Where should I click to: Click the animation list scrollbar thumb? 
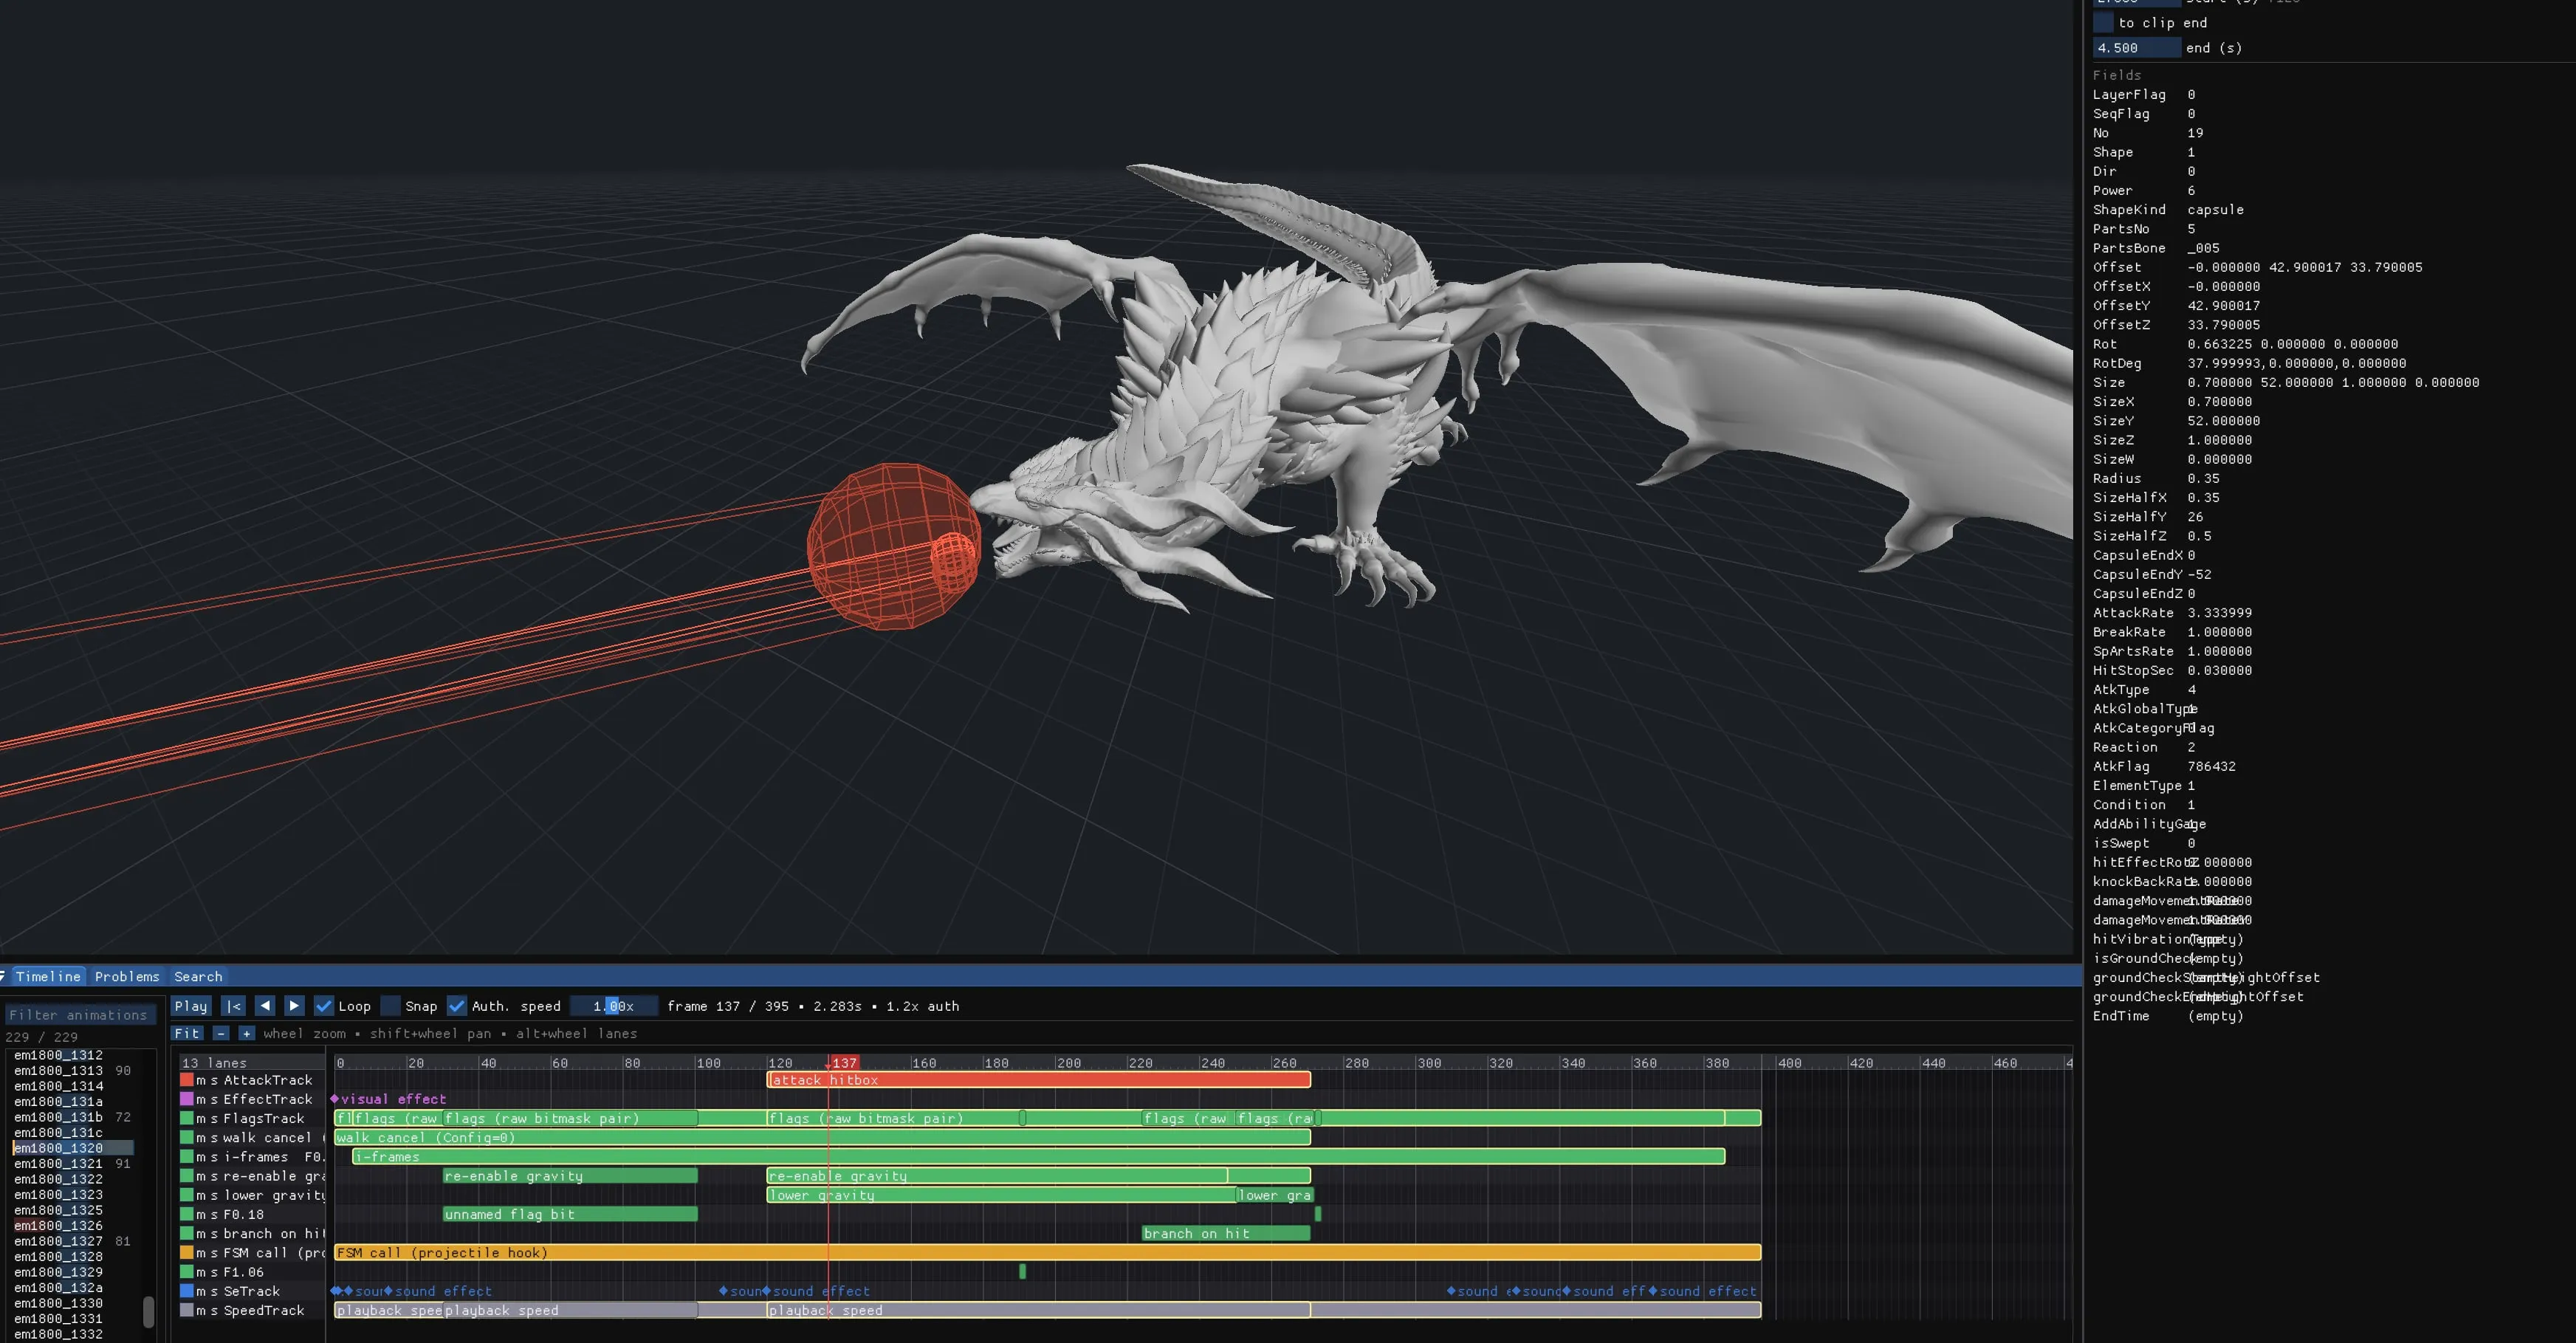[149, 1311]
